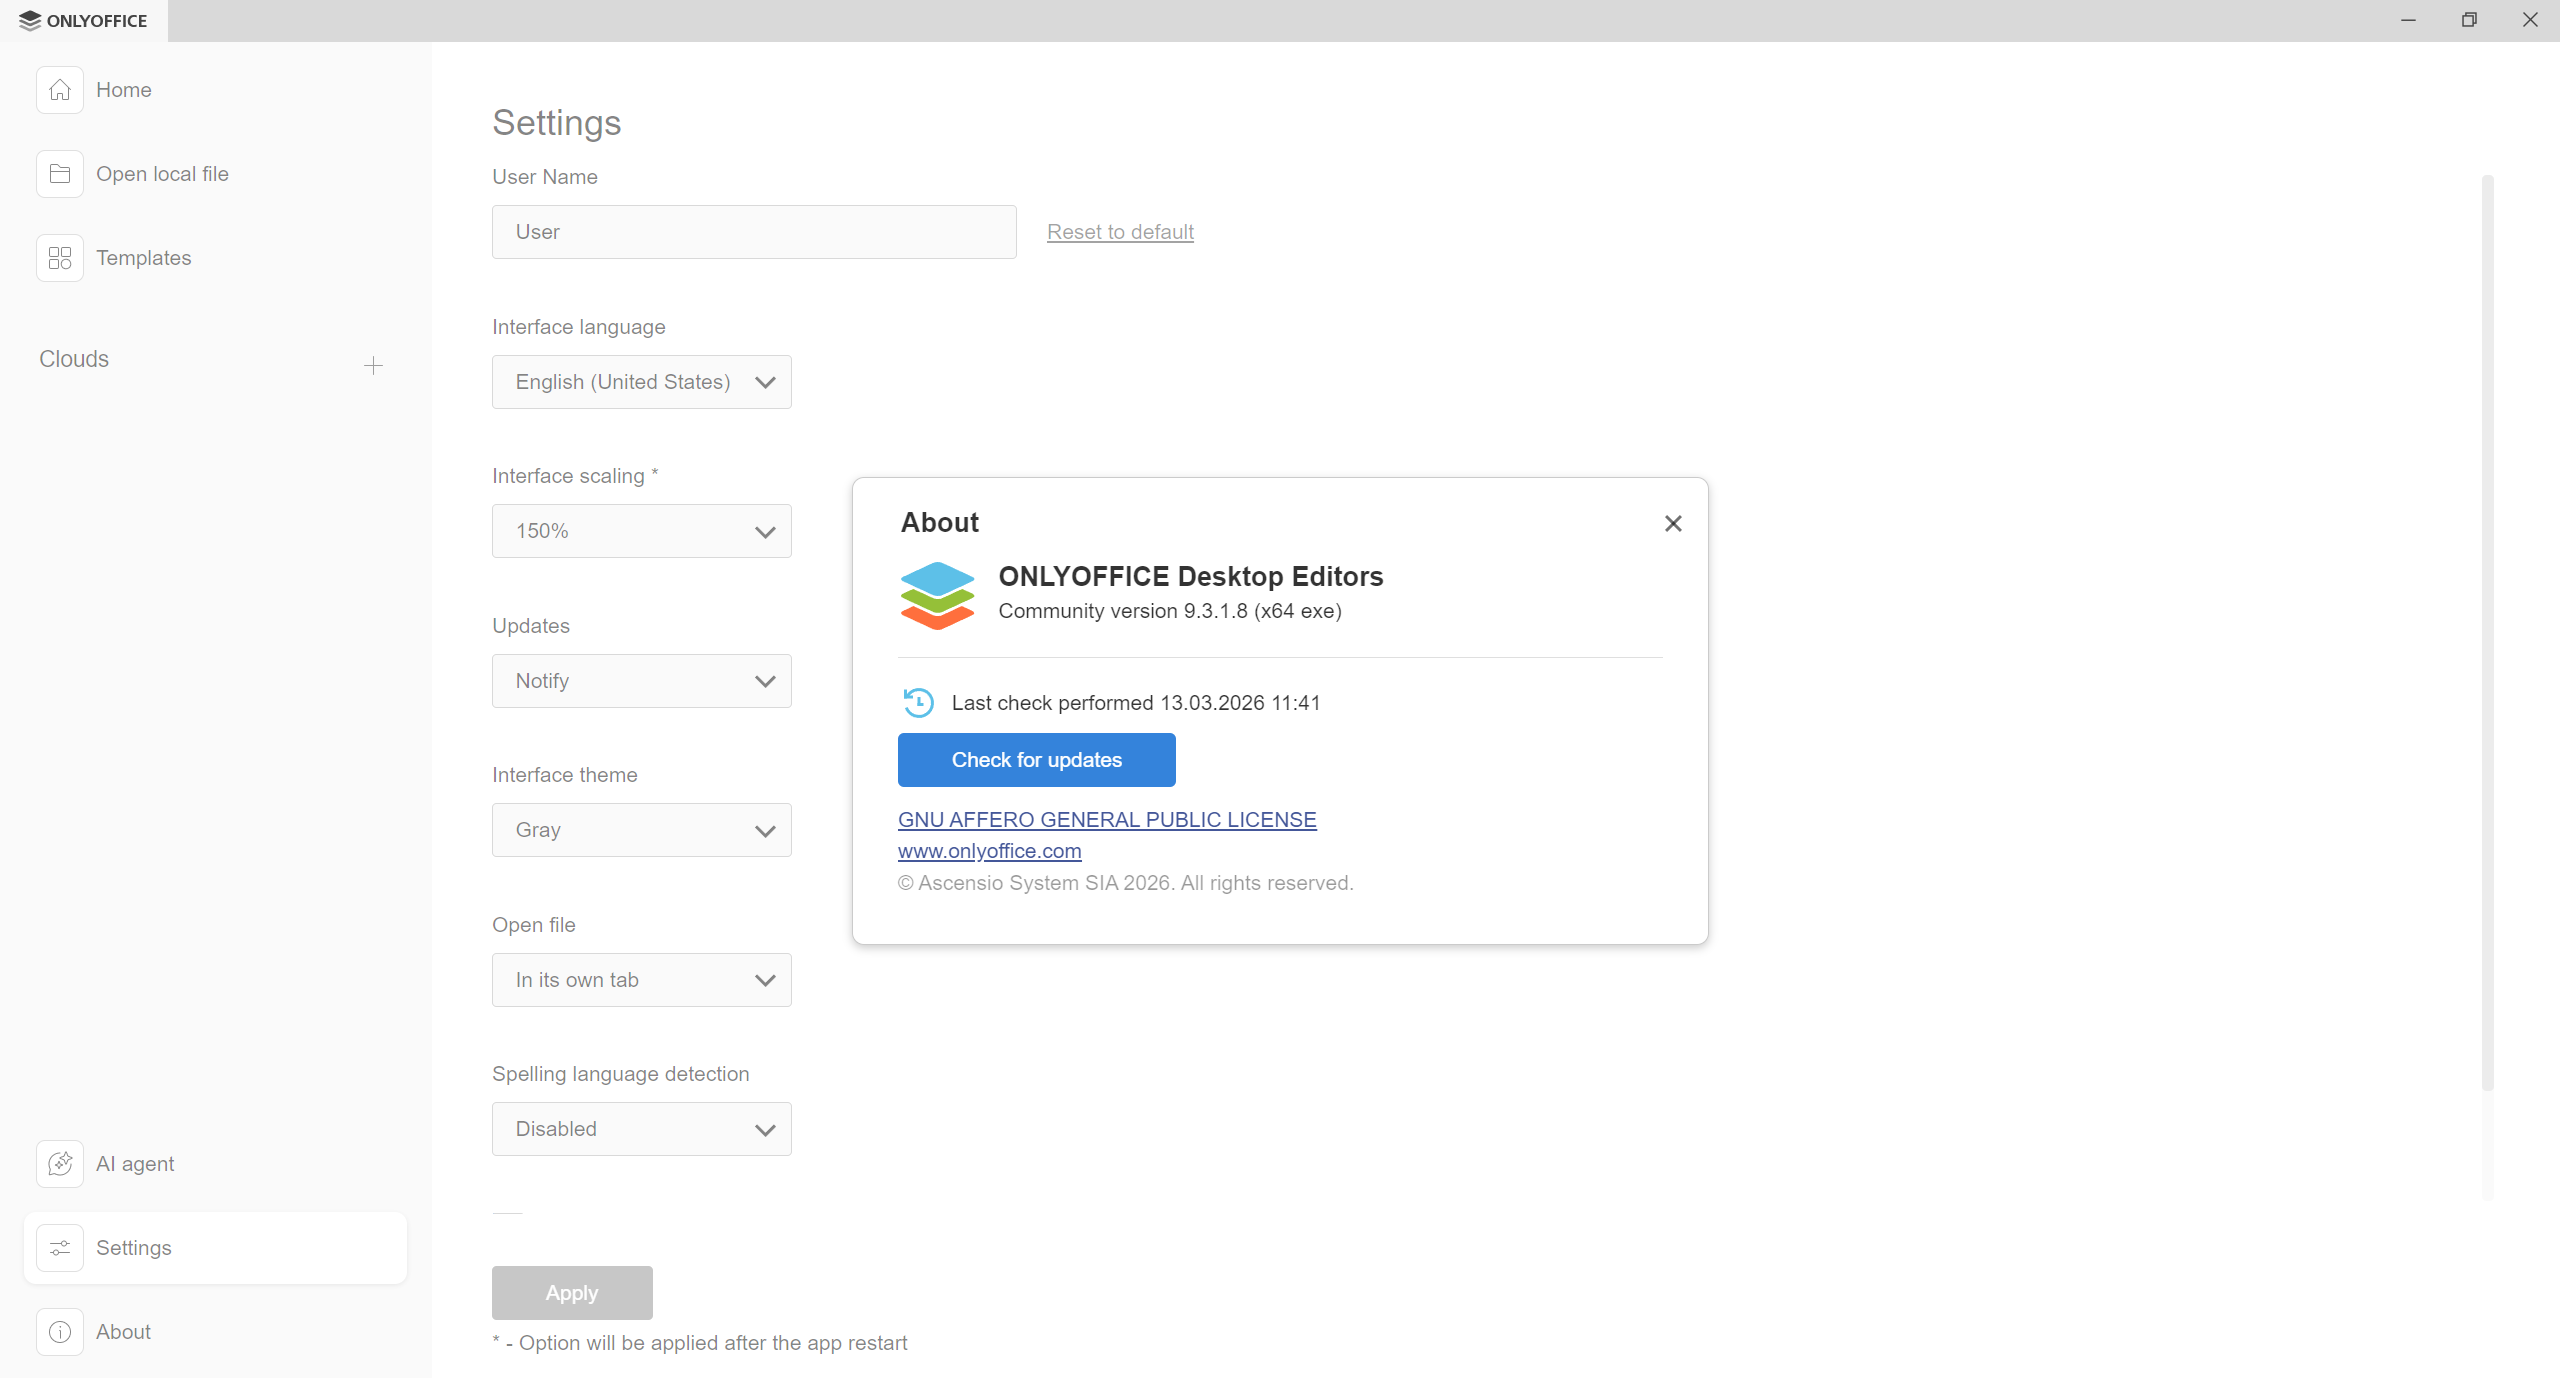The width and height of the screenshot is (2560, 1378).
Task: Click the Open local file folder icon
Action: 60,173
